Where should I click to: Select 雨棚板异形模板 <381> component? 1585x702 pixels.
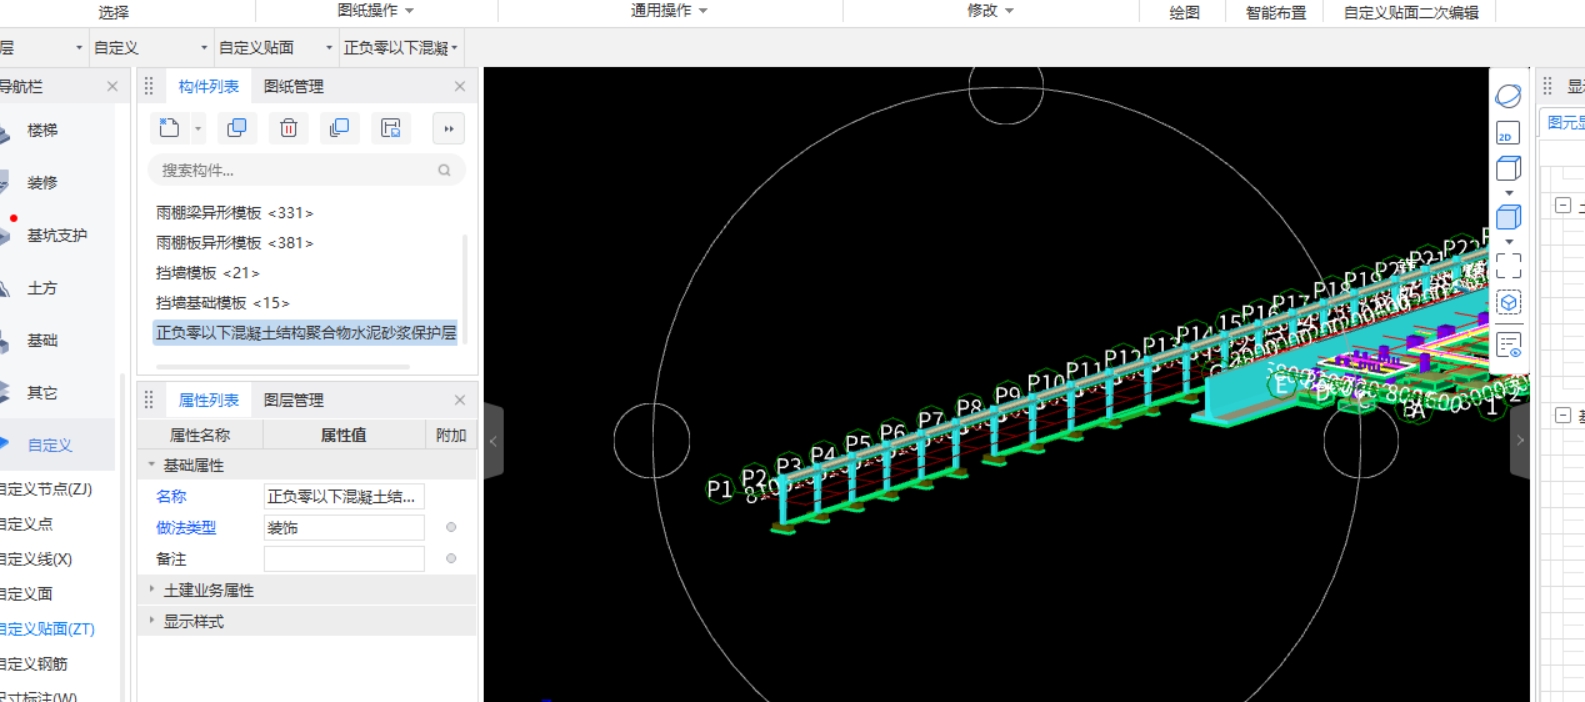(x=235, y=243)
